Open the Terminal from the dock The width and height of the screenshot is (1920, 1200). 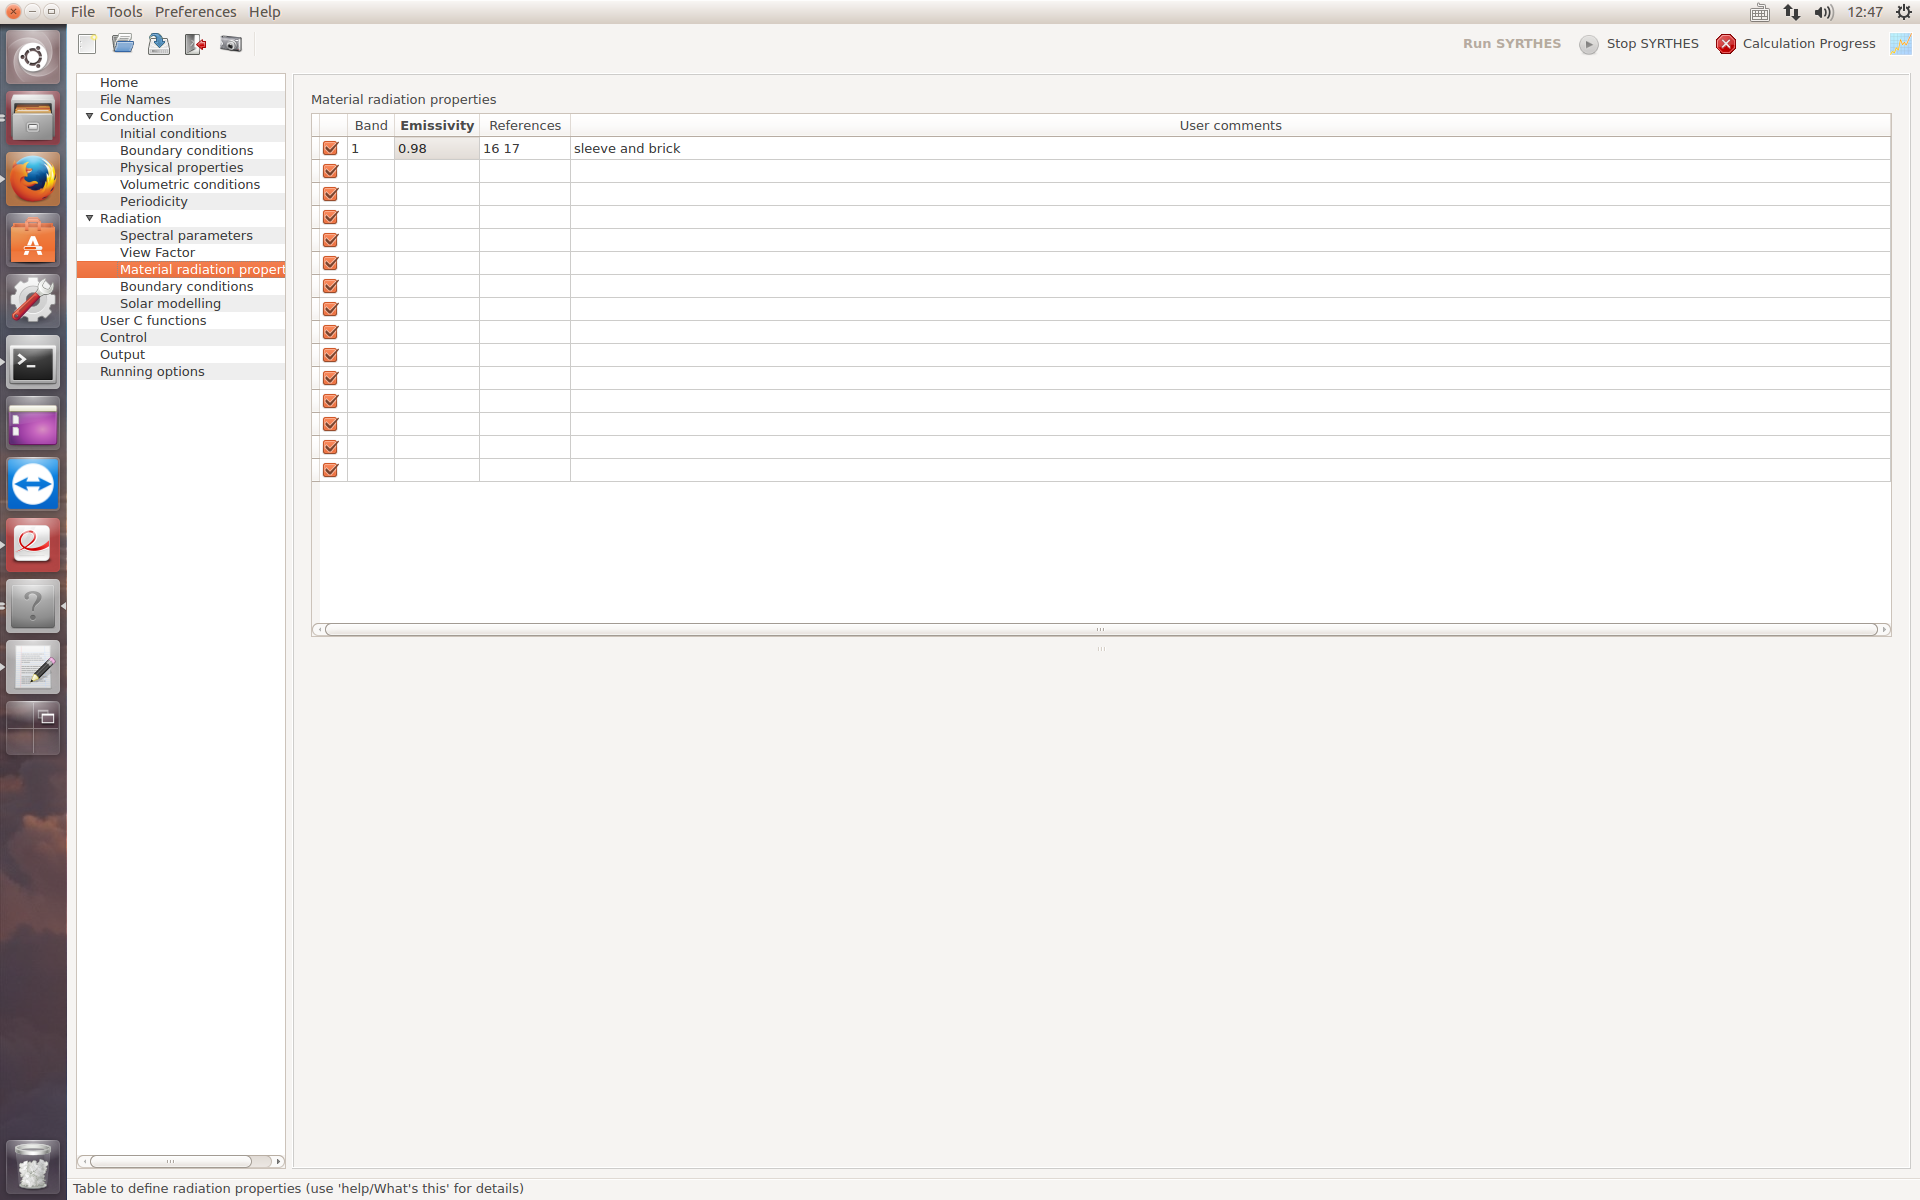click(x=33, y=363)
